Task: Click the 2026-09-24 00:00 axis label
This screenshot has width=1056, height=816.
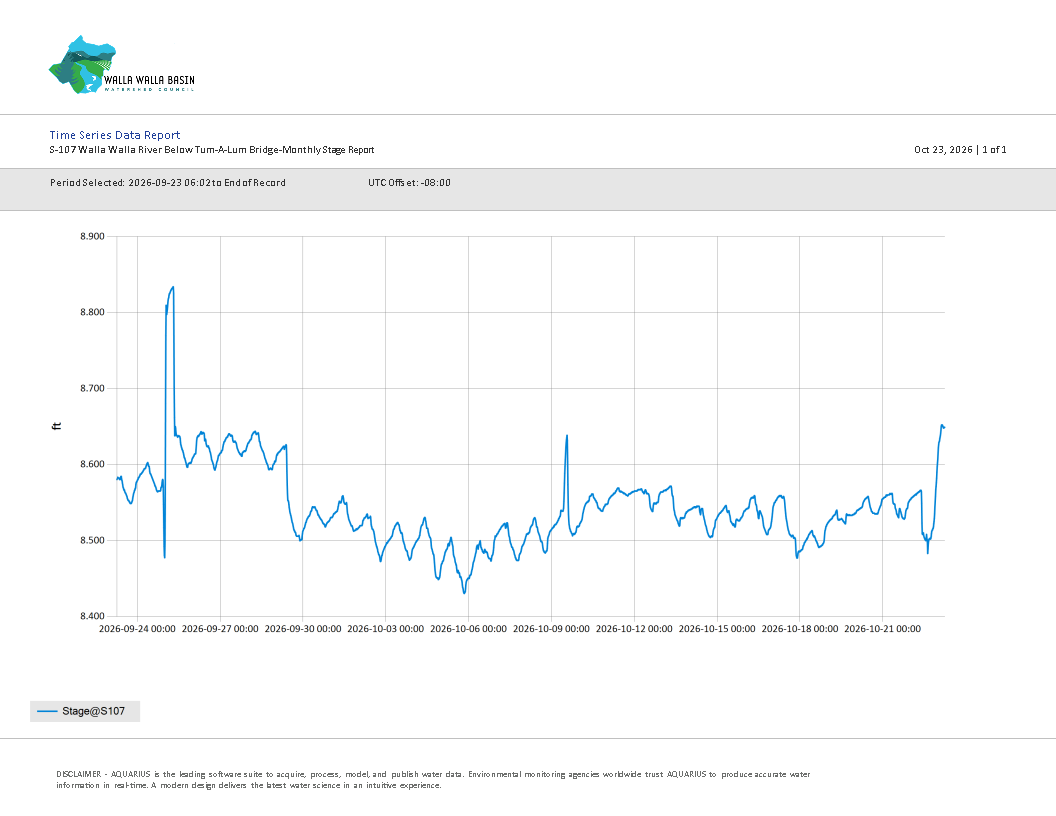Action: tap(137, 629)
